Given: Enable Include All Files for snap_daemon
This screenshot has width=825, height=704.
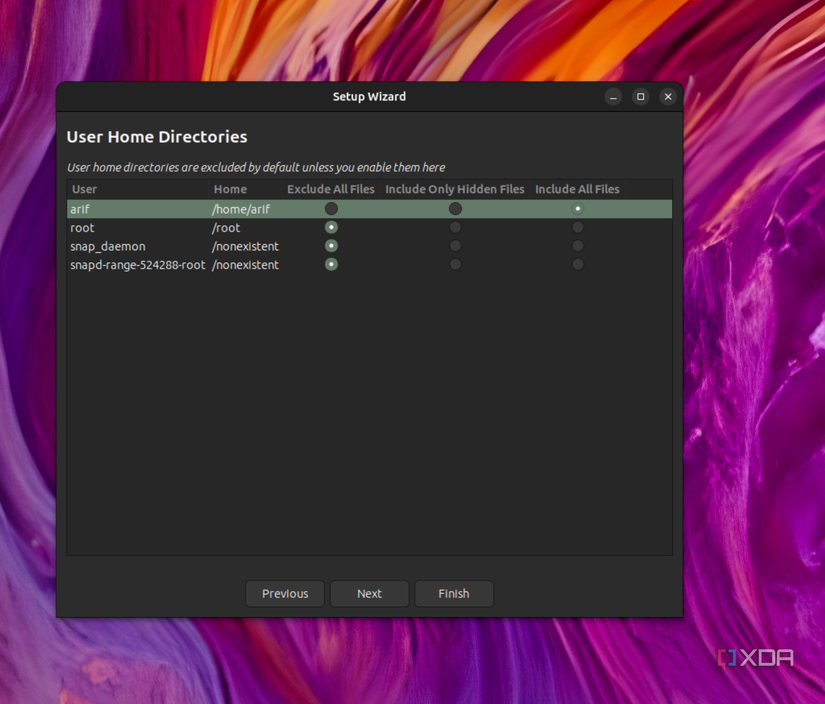Looking at the screenshot, I should [577, 245].
